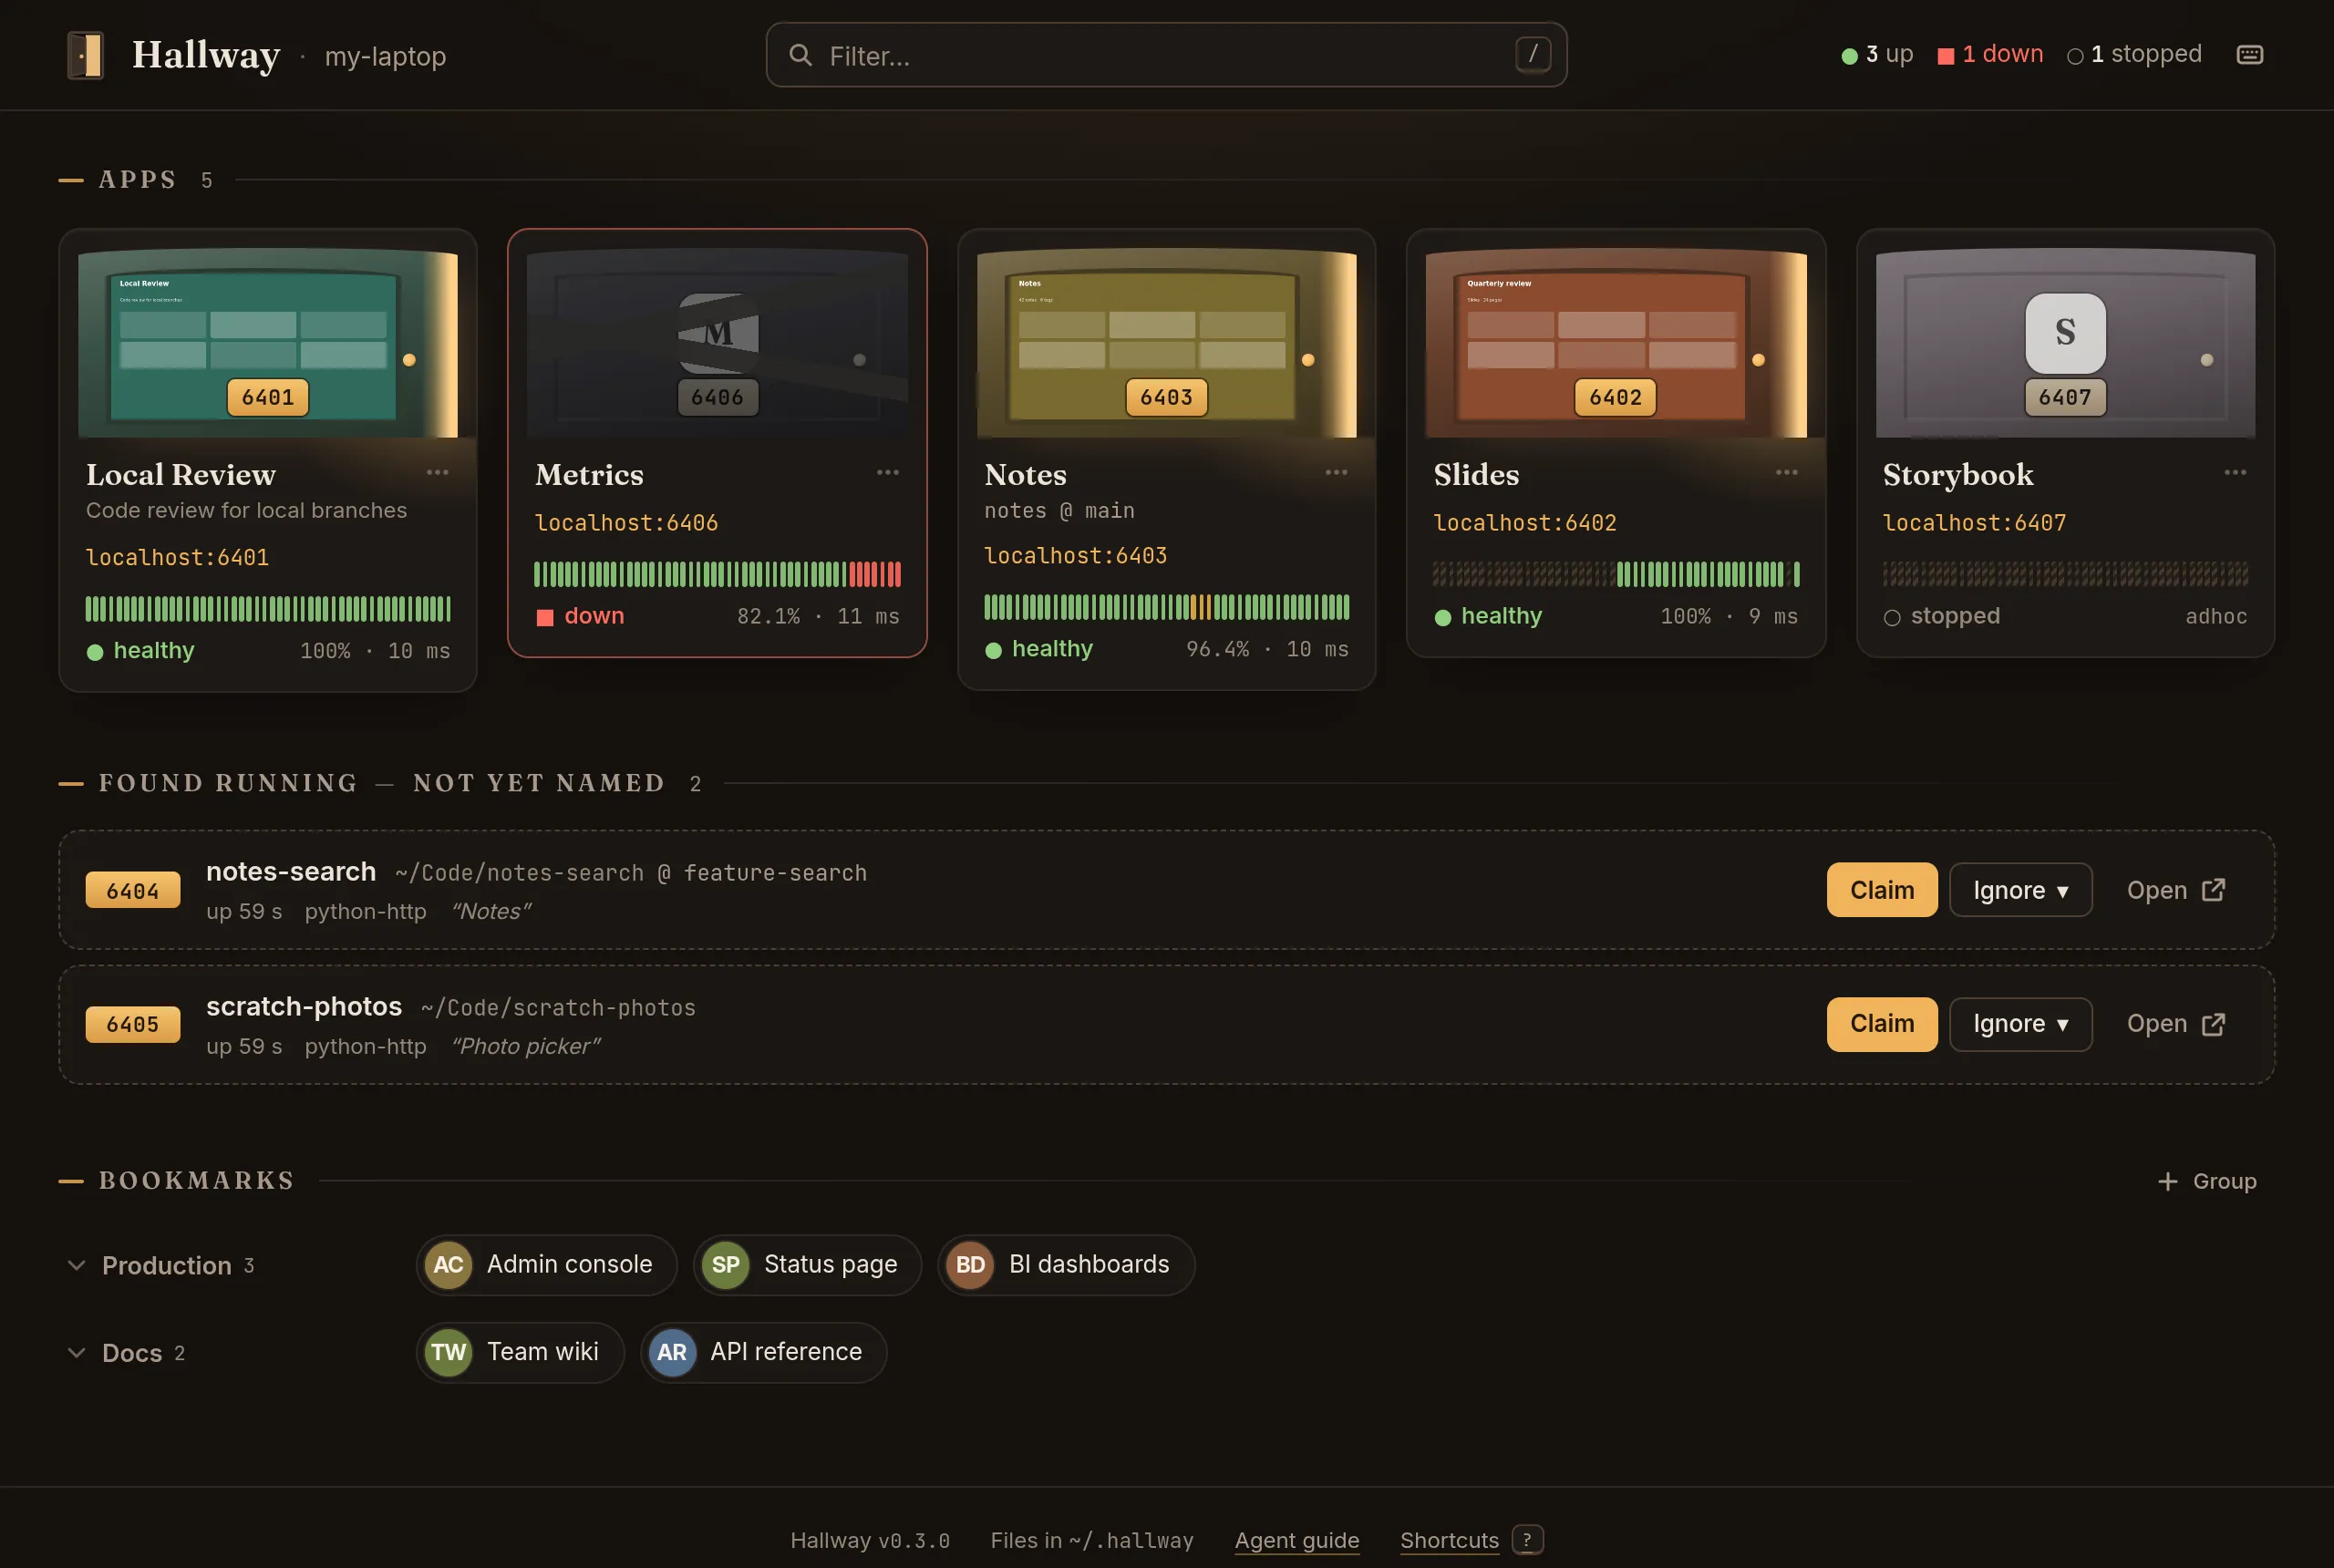This screenshot has width=2334, height=1568.
Task: Open the Storybook preview thumbnail
Action: (2065, 343)
